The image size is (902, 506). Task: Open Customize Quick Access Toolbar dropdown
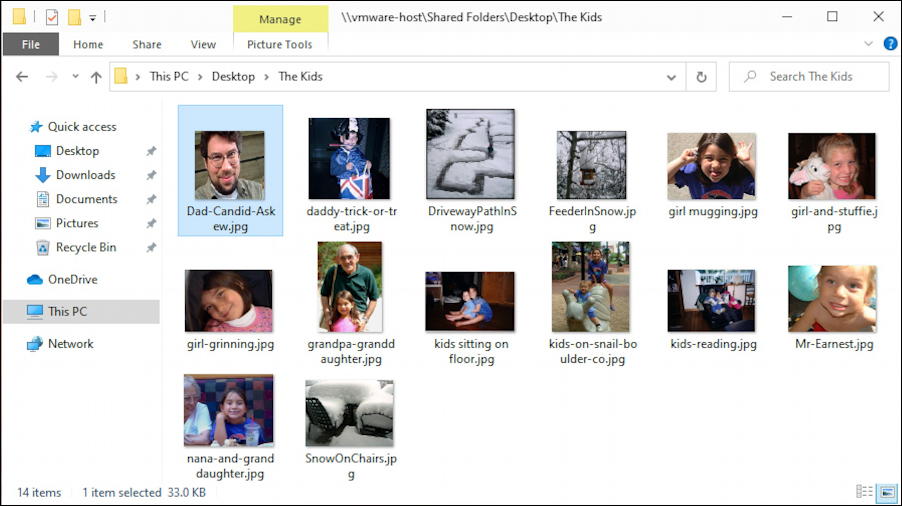coord(93,17)
